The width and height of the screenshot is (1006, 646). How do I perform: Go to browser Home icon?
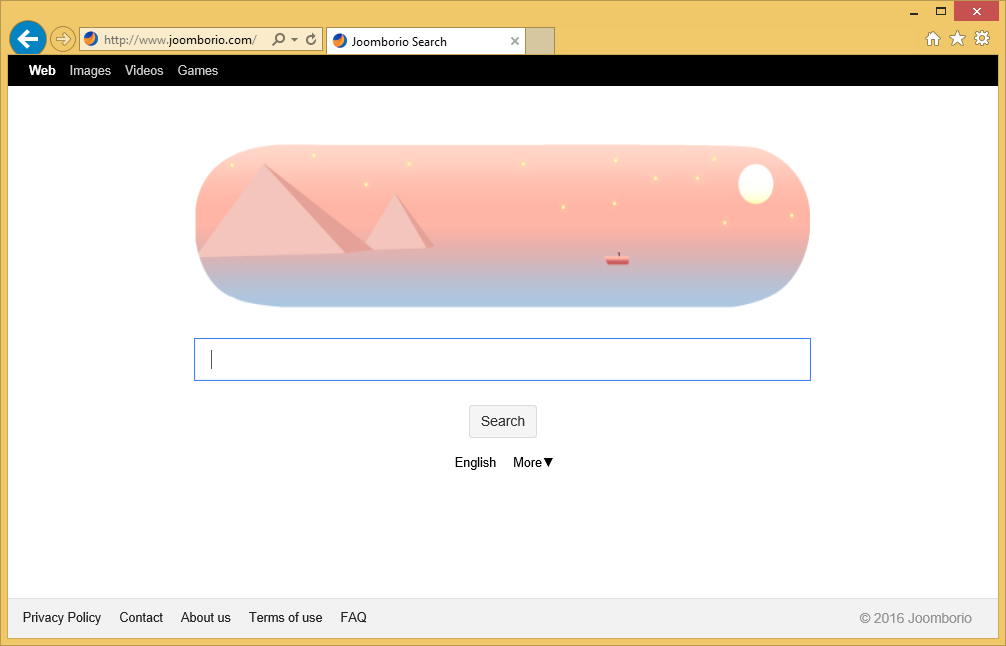pyautogui.click(x=933, y=39)
